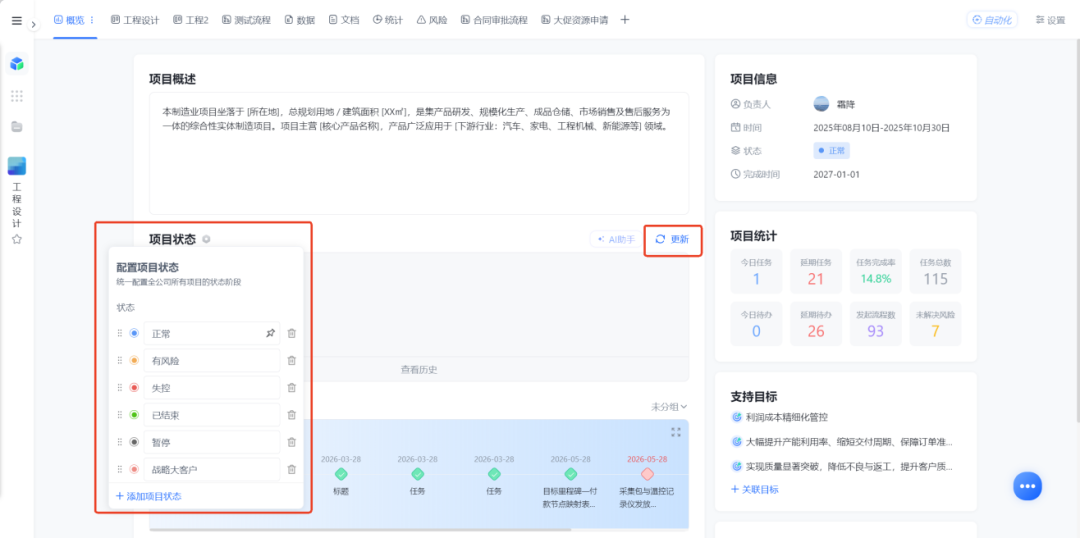1080x538 pixels.
Task: Expand the collapsed sidebar with the chevron arrow
Action: click(33, 24)
